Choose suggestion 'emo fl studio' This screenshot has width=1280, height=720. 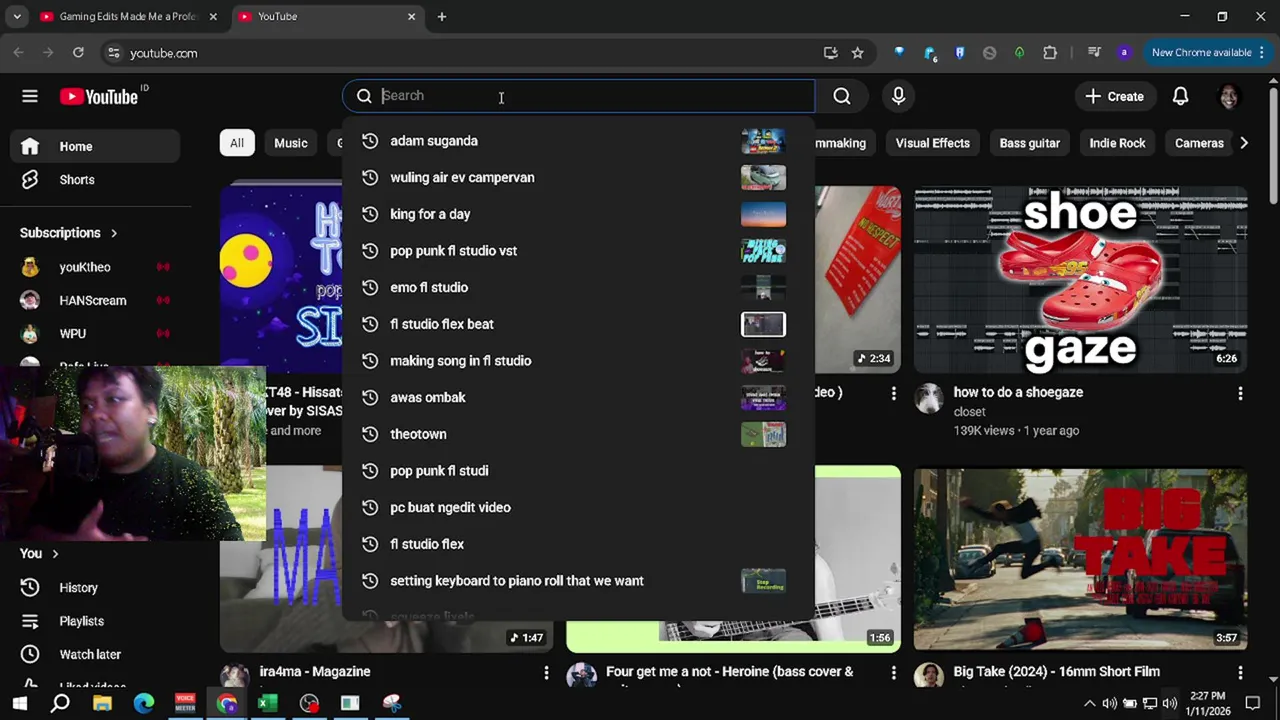pyautogui.click(x=578, y=288)
